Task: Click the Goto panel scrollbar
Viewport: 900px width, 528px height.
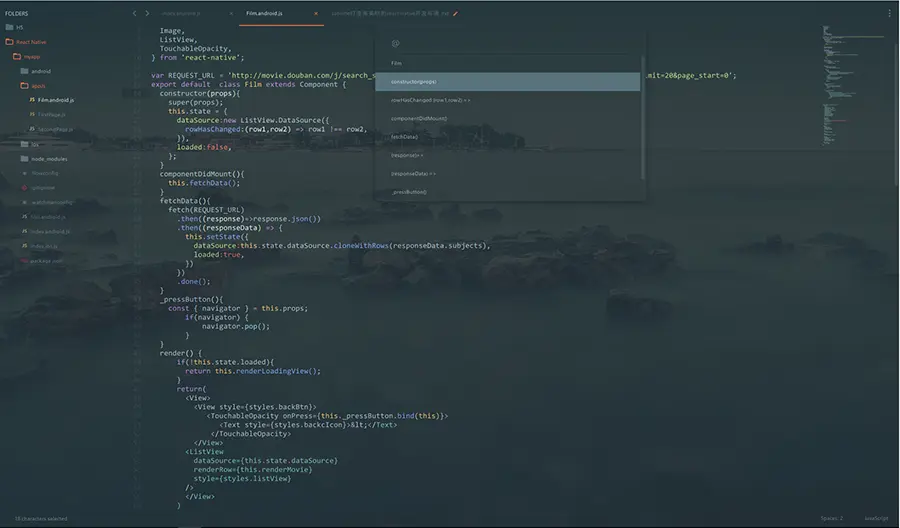Action: coord(643,118)
